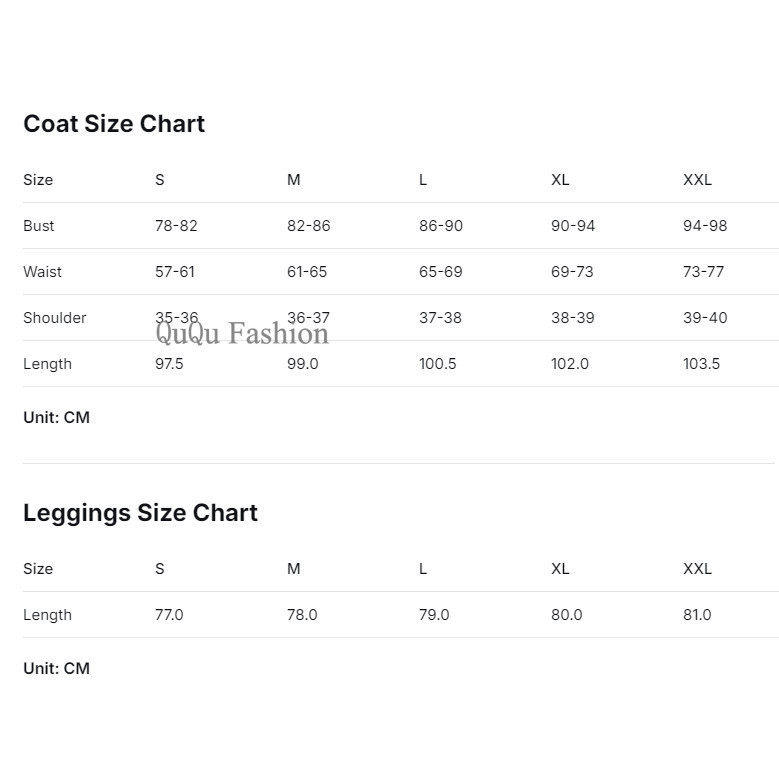
Task: Click the Waist row label
Action: pyautogui.click(x=42, y=272)
